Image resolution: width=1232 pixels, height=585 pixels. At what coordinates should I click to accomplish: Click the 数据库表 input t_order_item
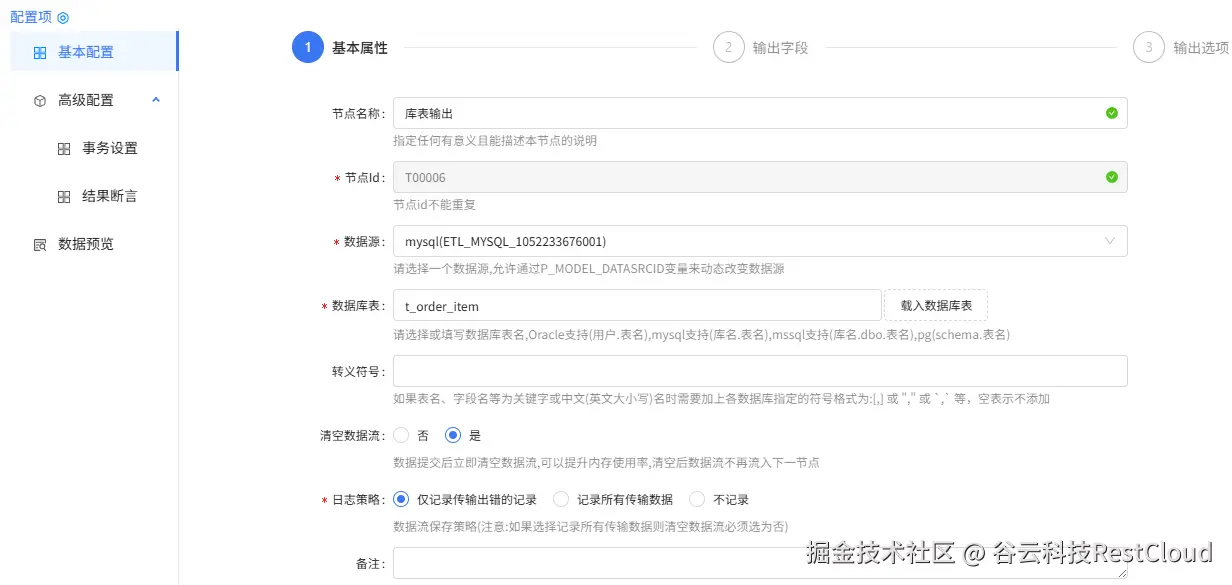pyautogui.click(x=636, y=306)
